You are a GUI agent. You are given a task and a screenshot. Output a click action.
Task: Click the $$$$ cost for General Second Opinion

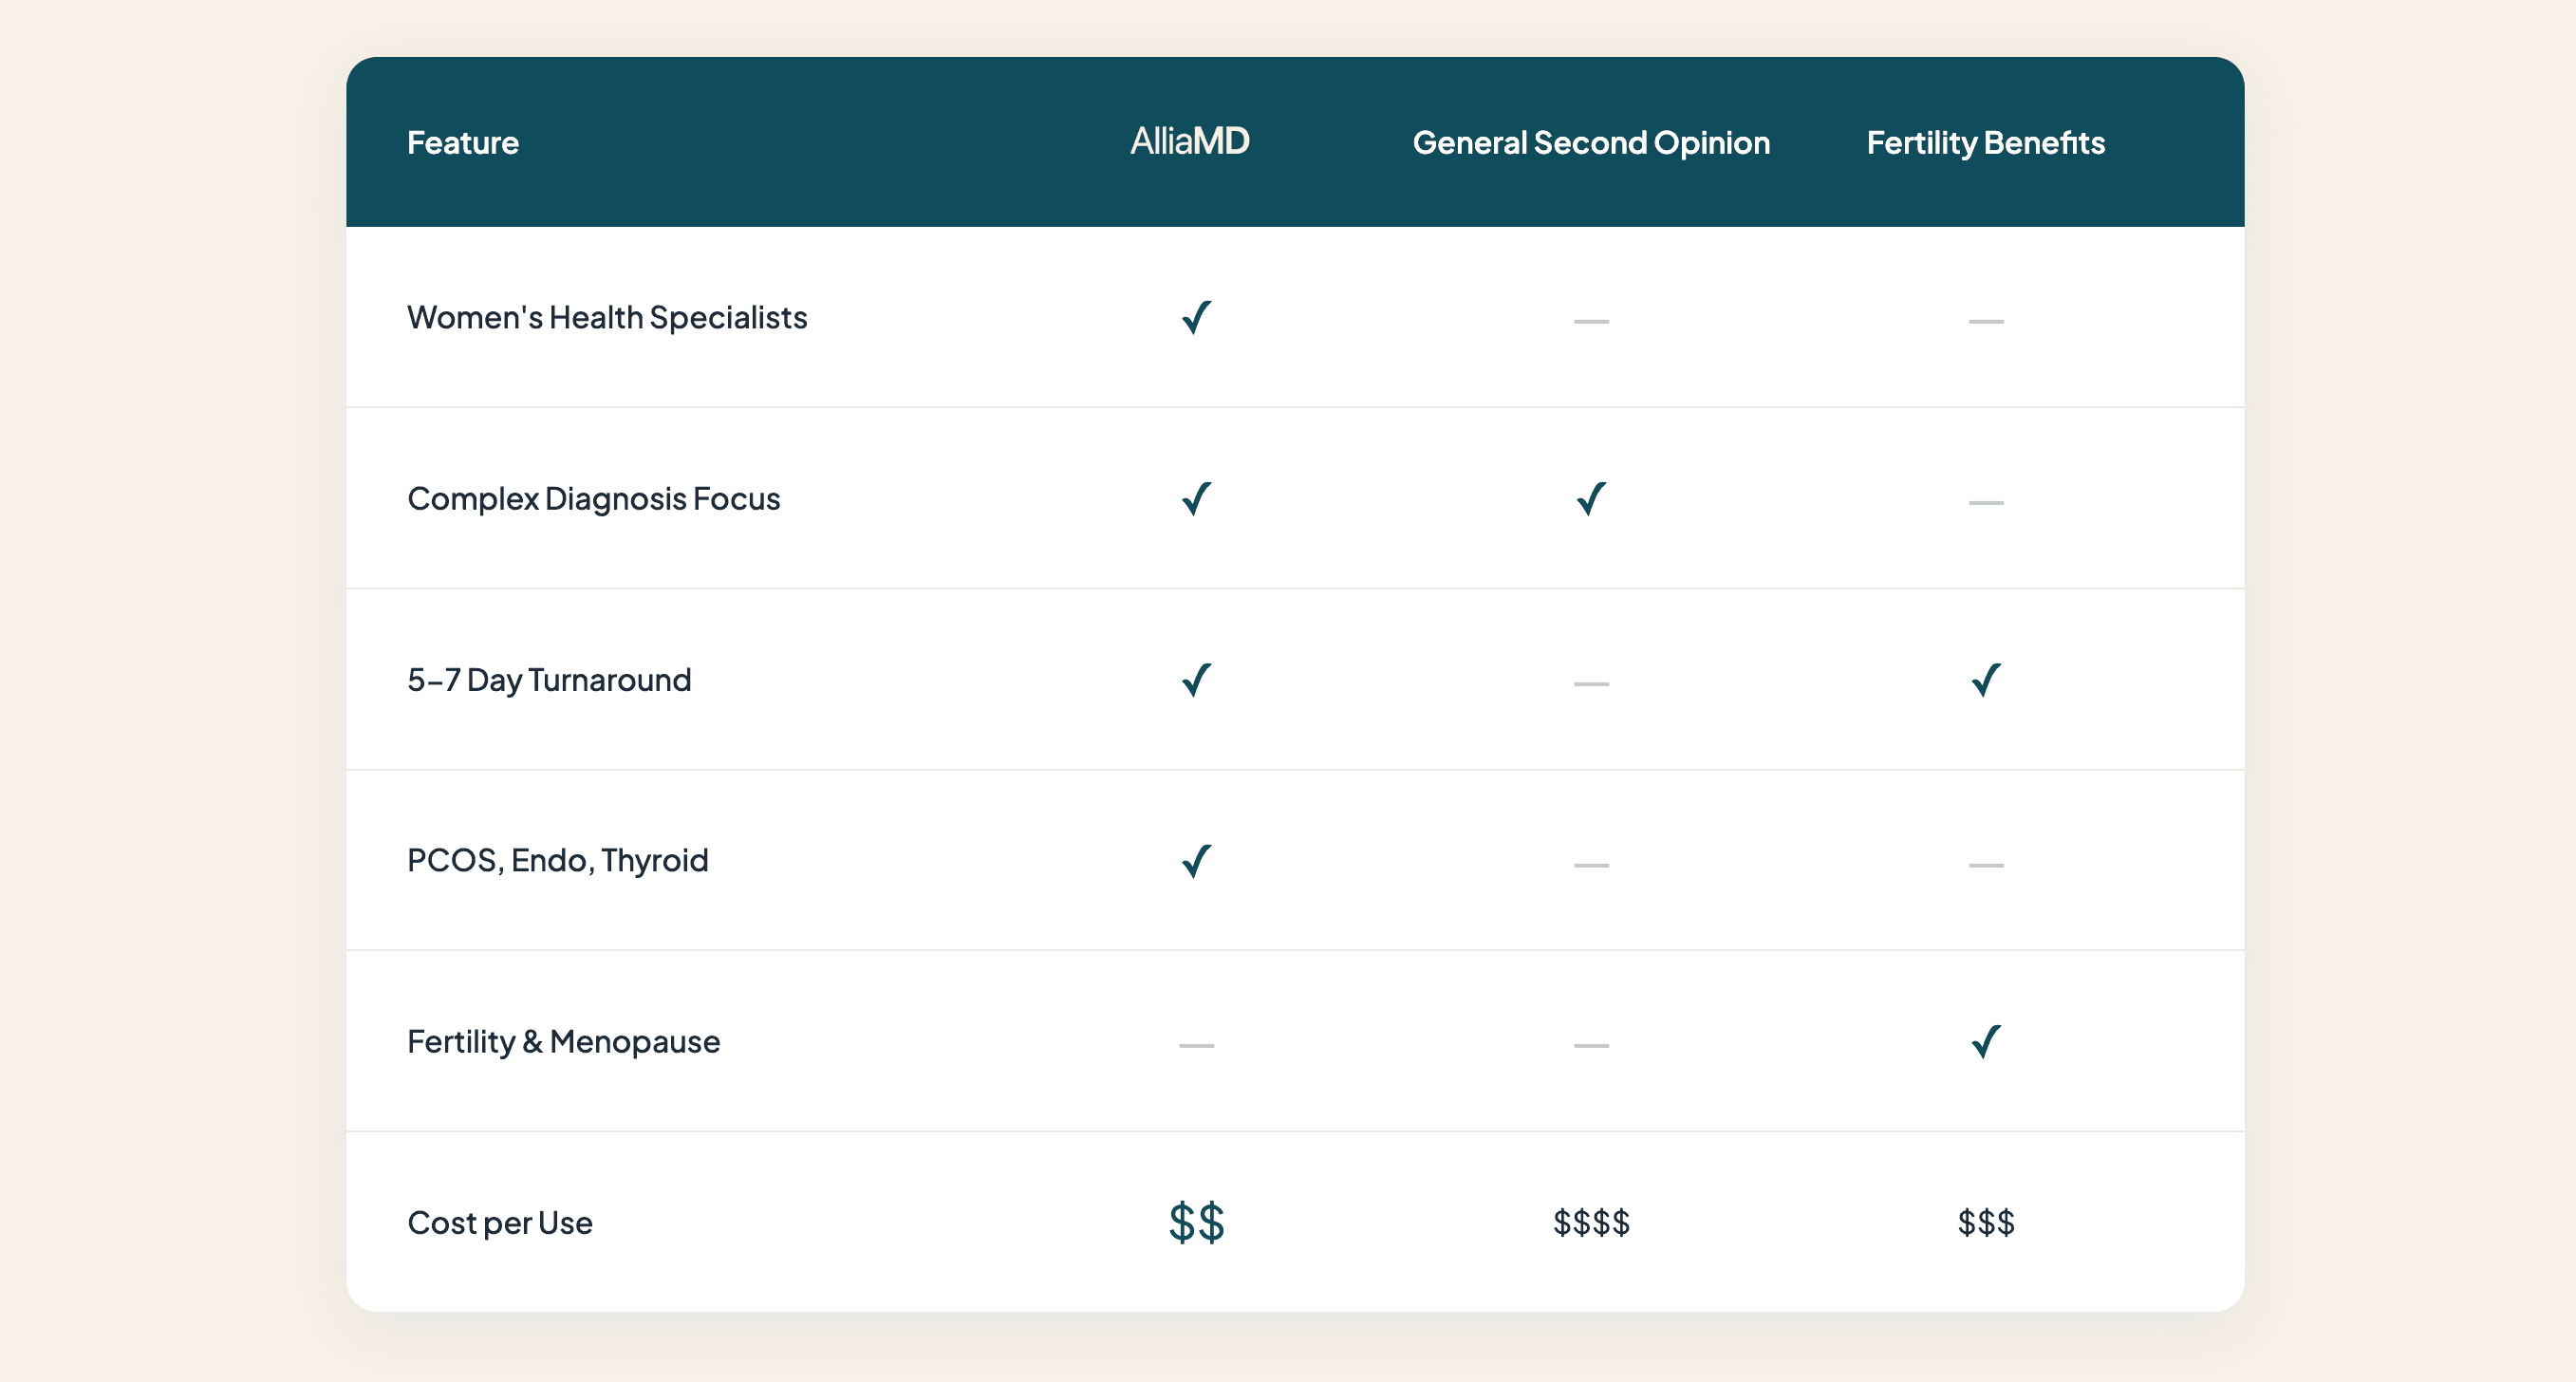[x=1590, y=1222]
